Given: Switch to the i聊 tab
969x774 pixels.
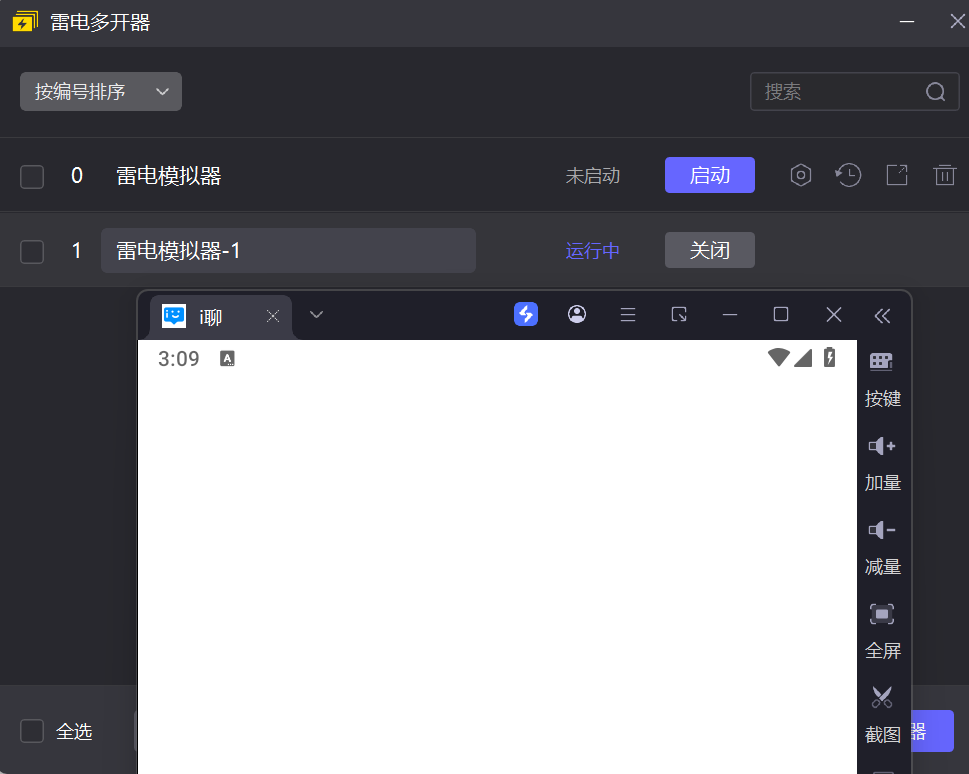Looking at the screenshot, I should (221, 317).
